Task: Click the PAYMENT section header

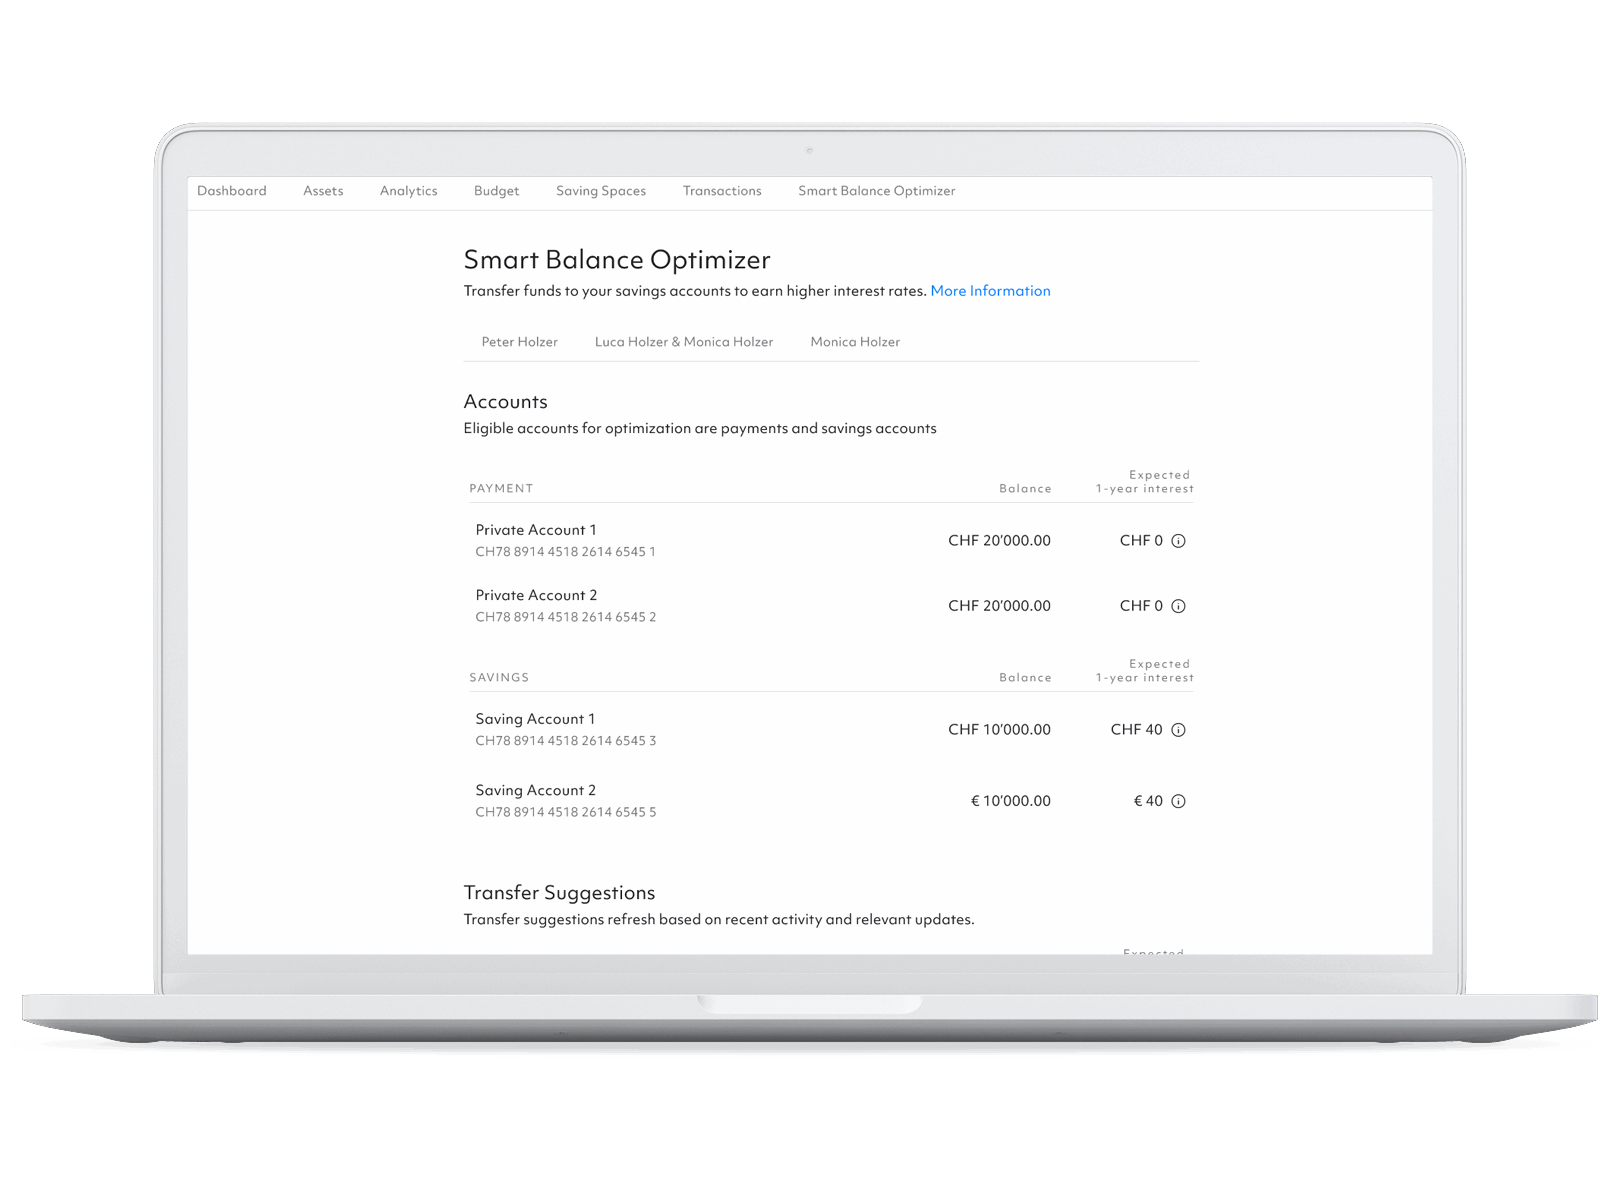Action: click(501, 489)
